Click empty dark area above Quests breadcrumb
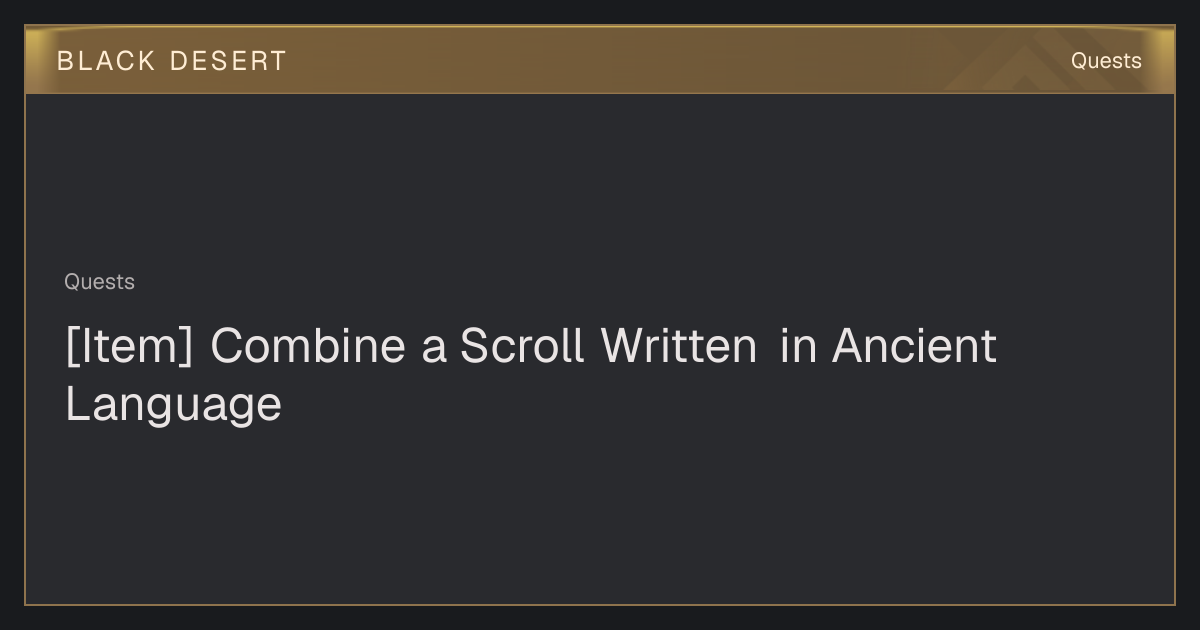The height and width of the screenshot is (630, 1200). coord(600,180)
